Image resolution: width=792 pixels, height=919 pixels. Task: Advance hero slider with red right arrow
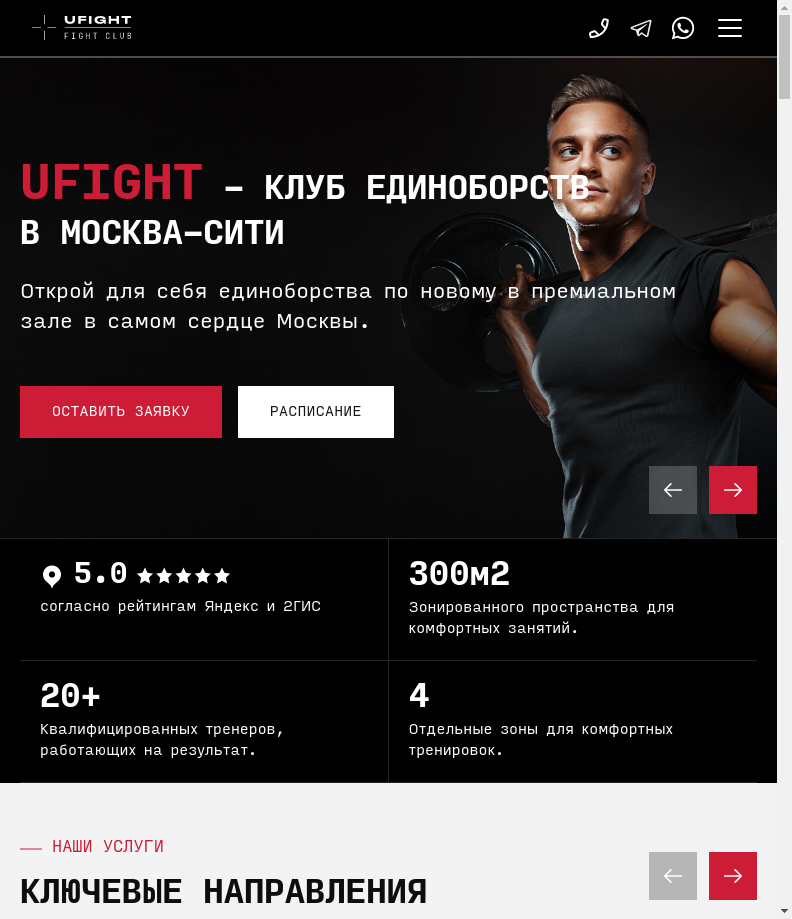point(733,490)
